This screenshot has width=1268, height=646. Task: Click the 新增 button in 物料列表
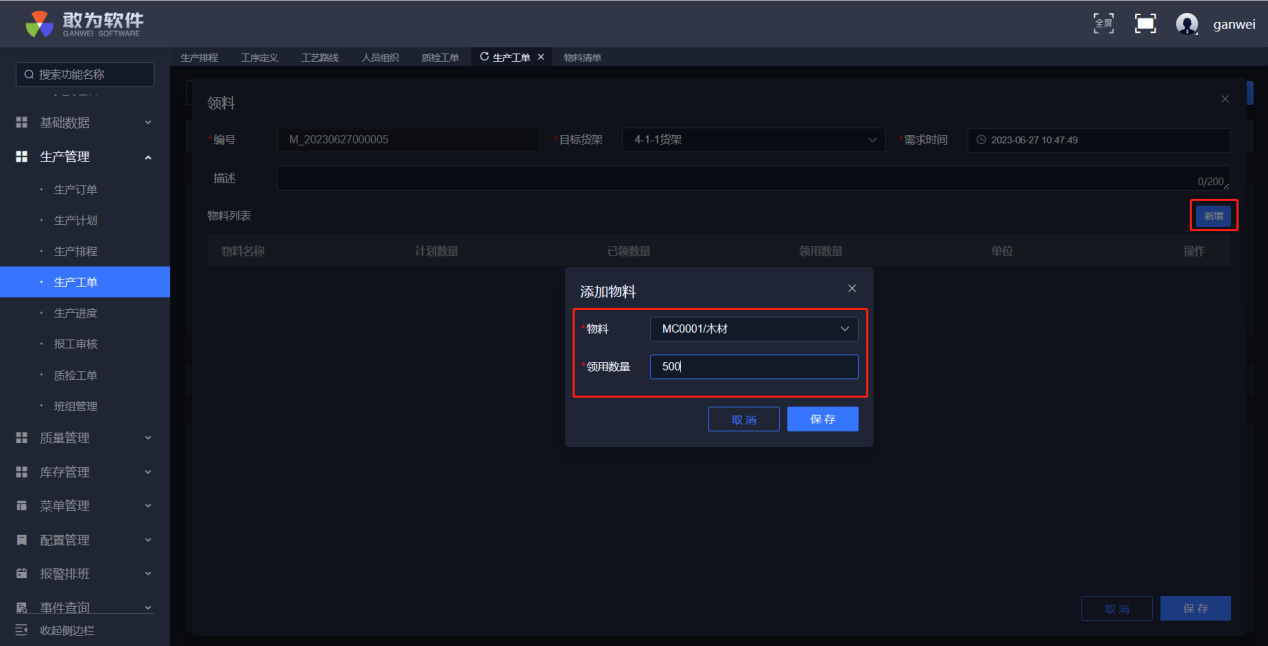[x=1213, y=216]
